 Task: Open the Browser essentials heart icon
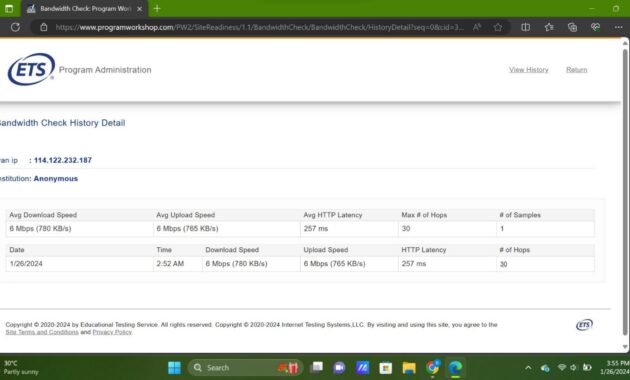pyautogui.click(x=595, y=27)
